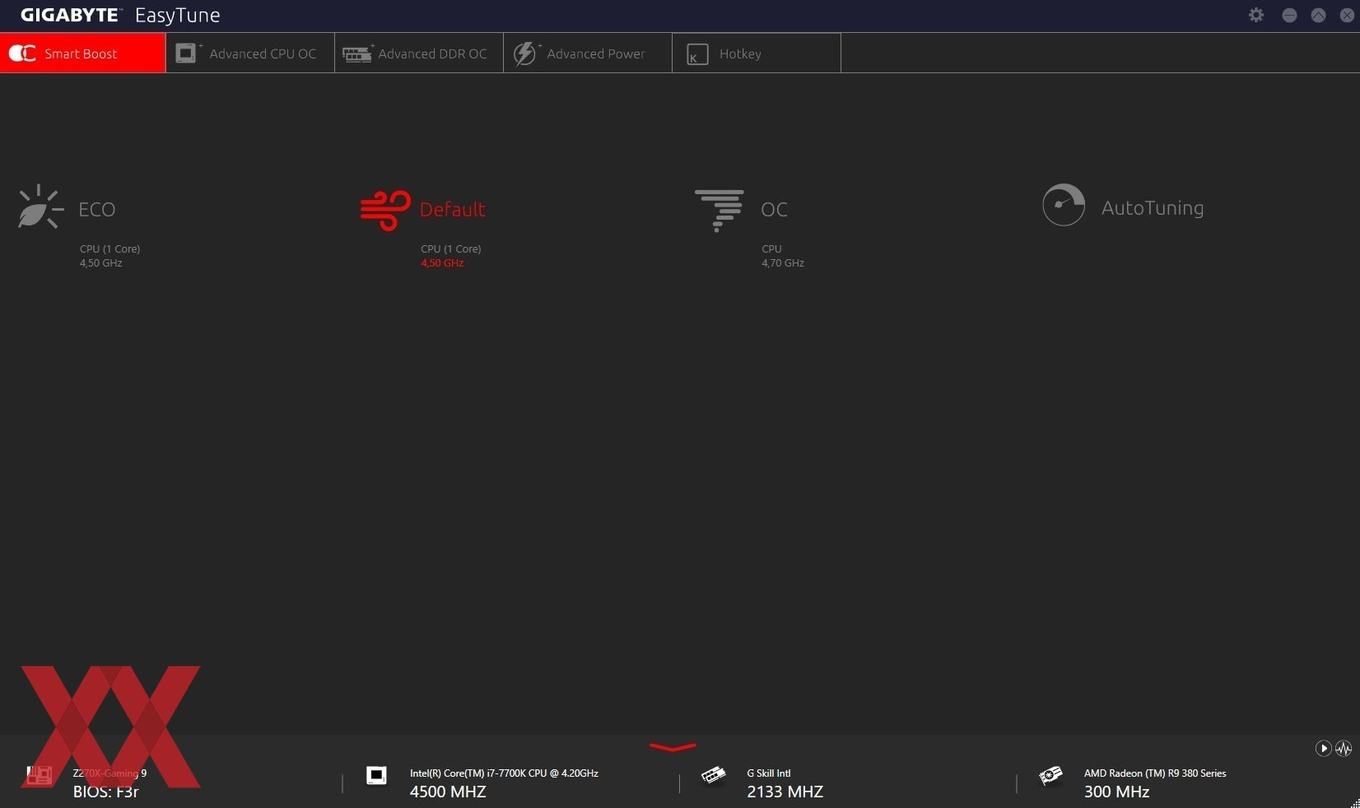Image resolution: width=1360 pixels, height=808 pixels.
Task: Click the CPU chip icon in status bar
Action: coord(376,775)
